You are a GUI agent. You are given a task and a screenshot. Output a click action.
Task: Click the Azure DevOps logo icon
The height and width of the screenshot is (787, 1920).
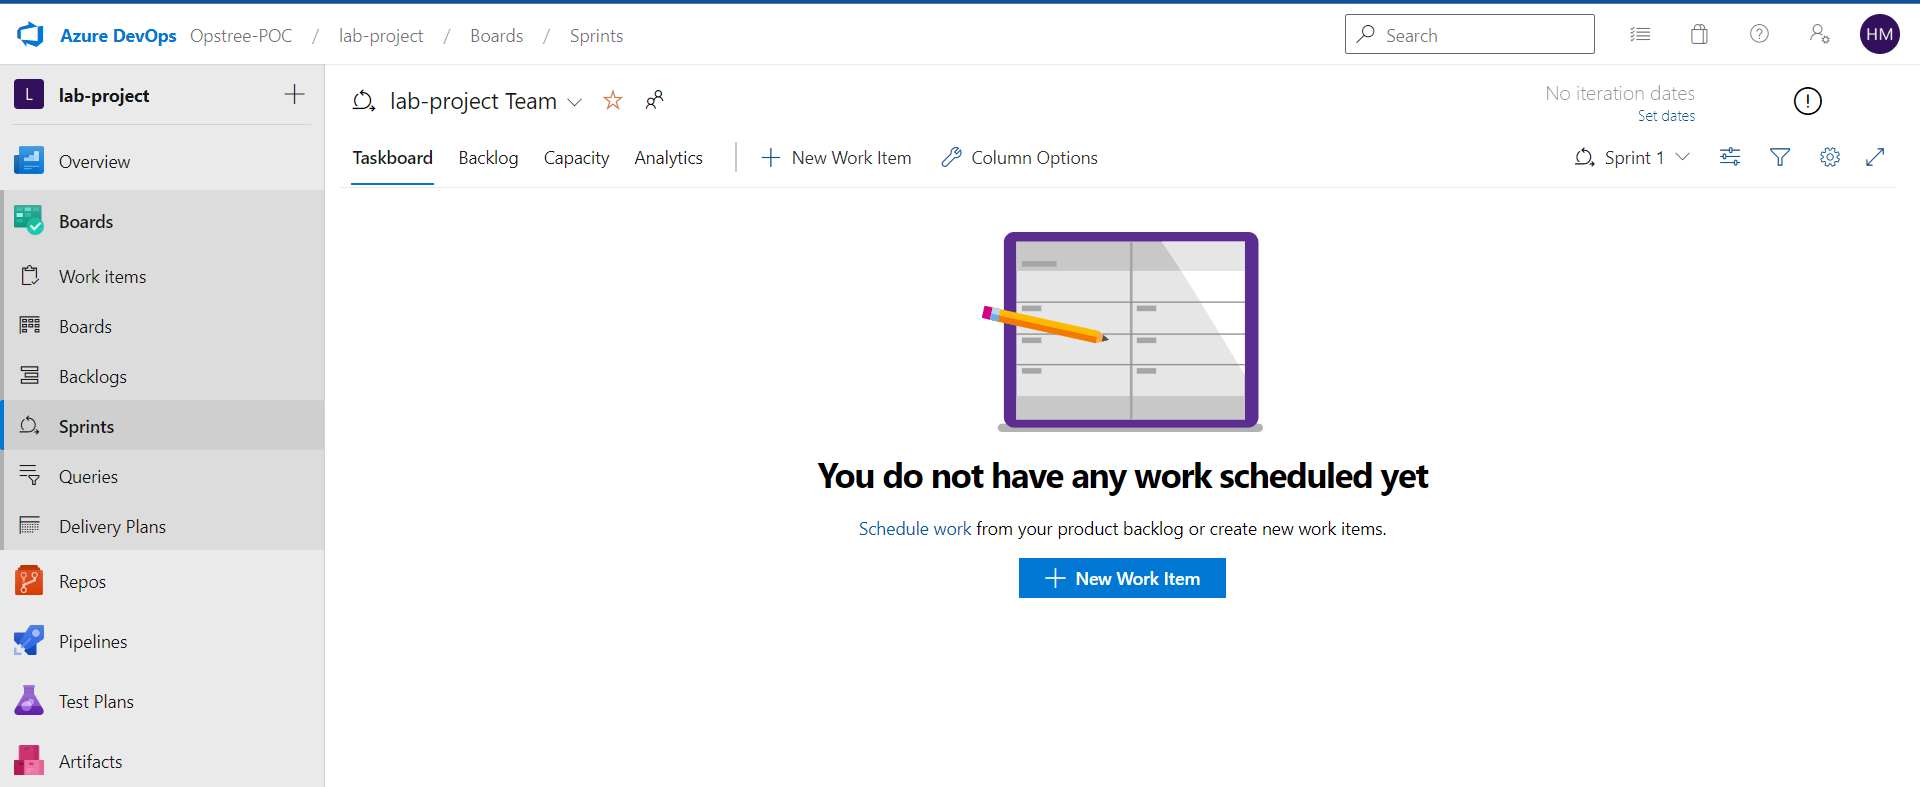tap(31, 35)
